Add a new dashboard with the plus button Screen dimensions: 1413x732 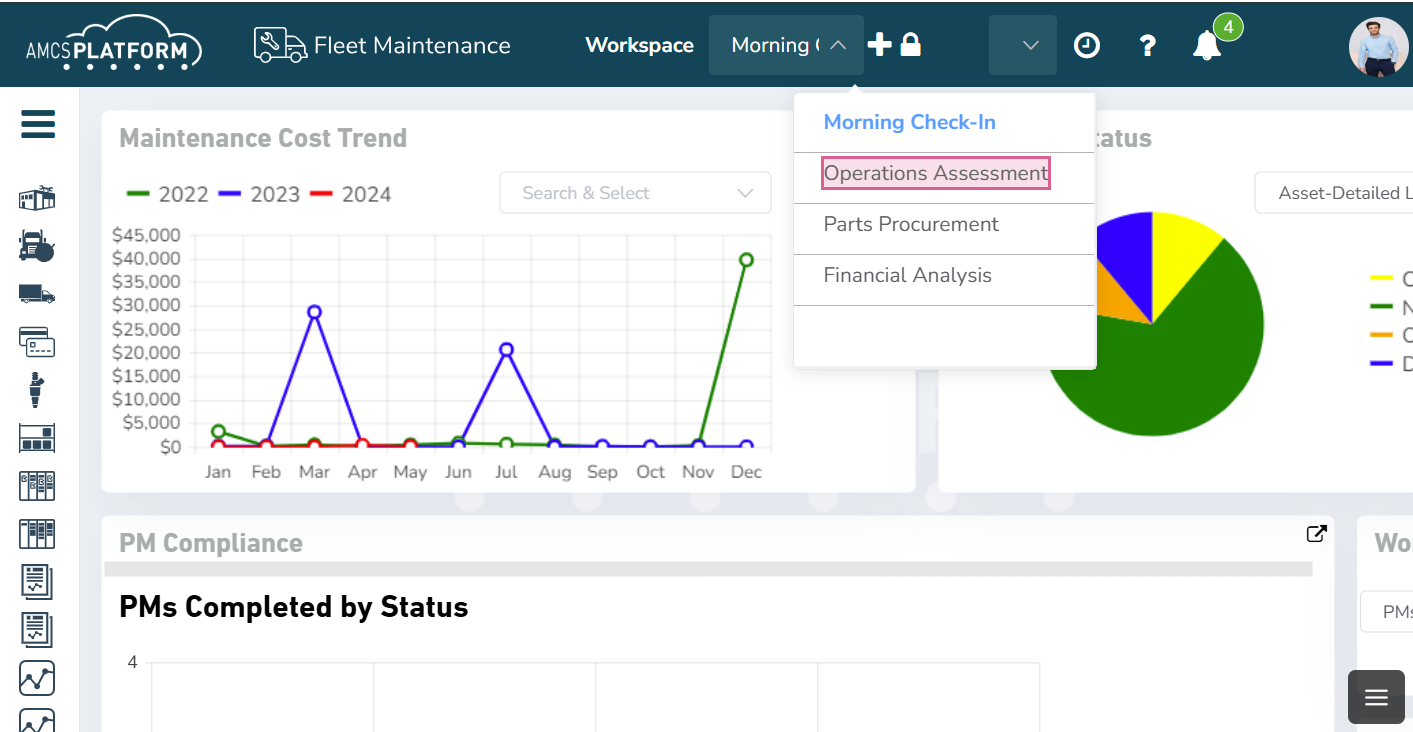point(878,44)
